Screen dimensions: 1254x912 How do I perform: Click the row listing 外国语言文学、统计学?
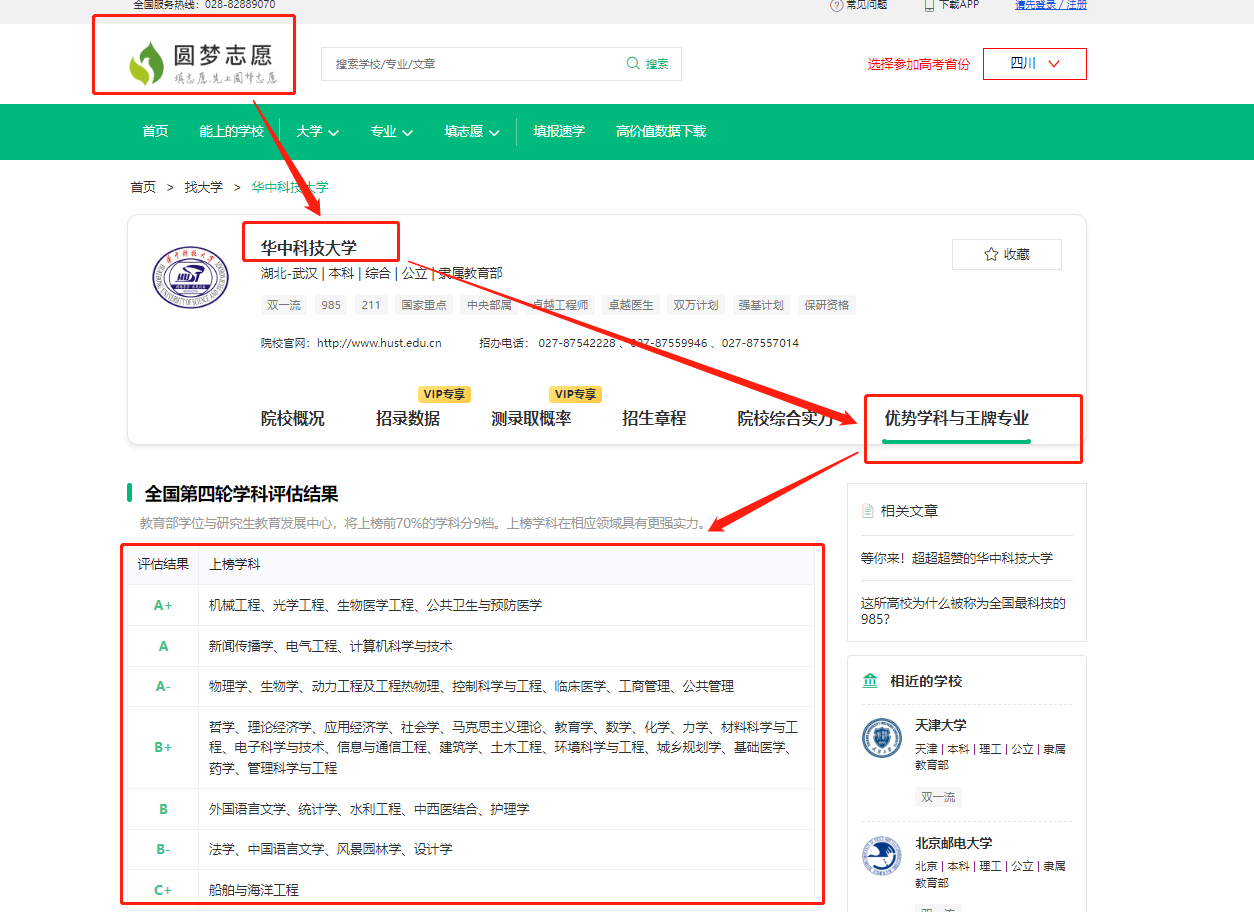[x=471, y=809]
